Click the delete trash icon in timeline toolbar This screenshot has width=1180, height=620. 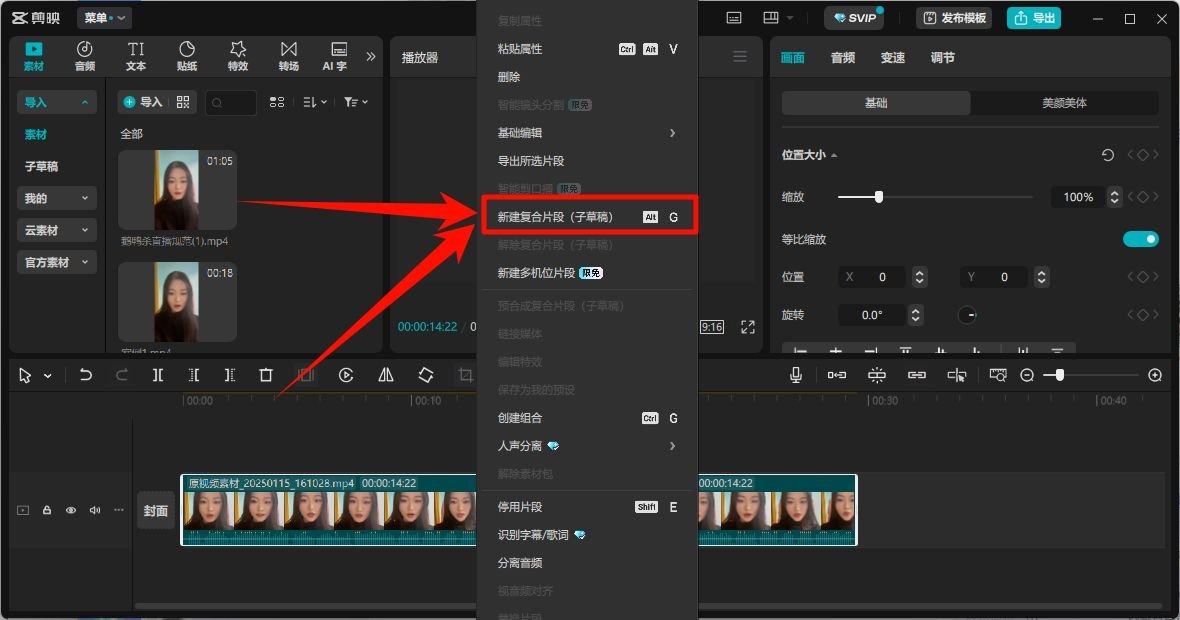(266, 375)
